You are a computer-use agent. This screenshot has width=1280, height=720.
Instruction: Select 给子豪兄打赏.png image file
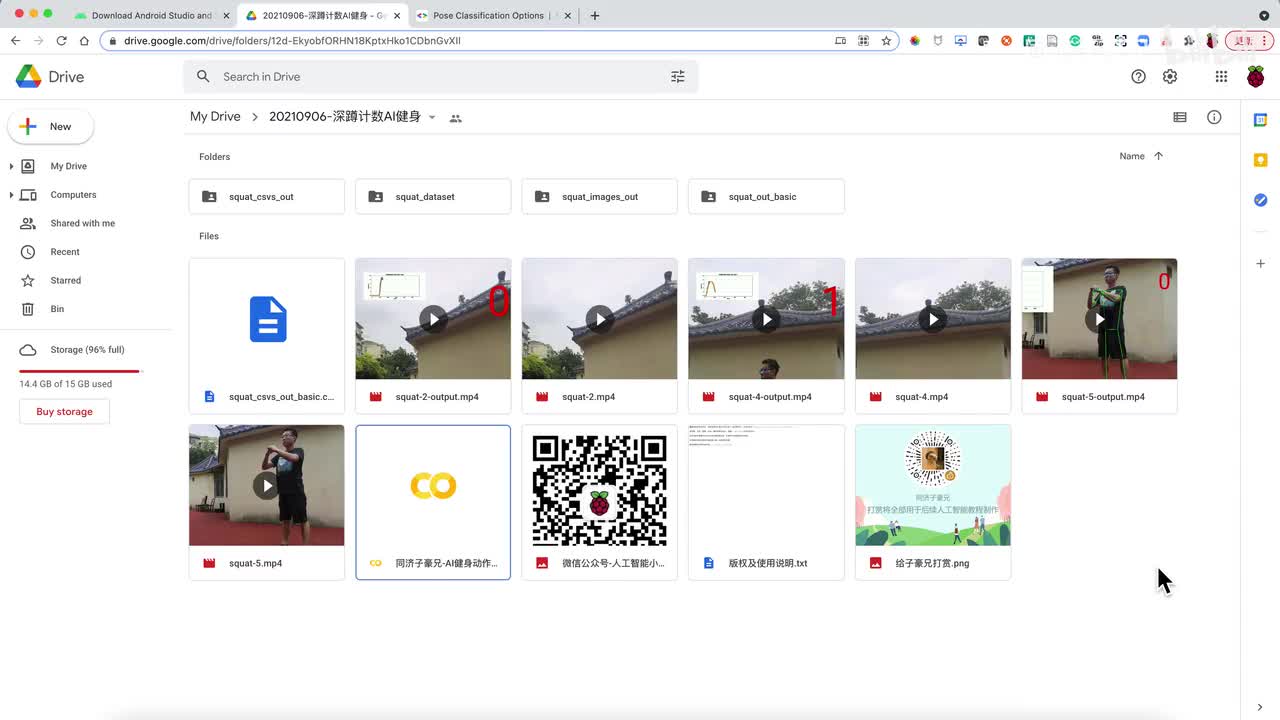[933, 502]
